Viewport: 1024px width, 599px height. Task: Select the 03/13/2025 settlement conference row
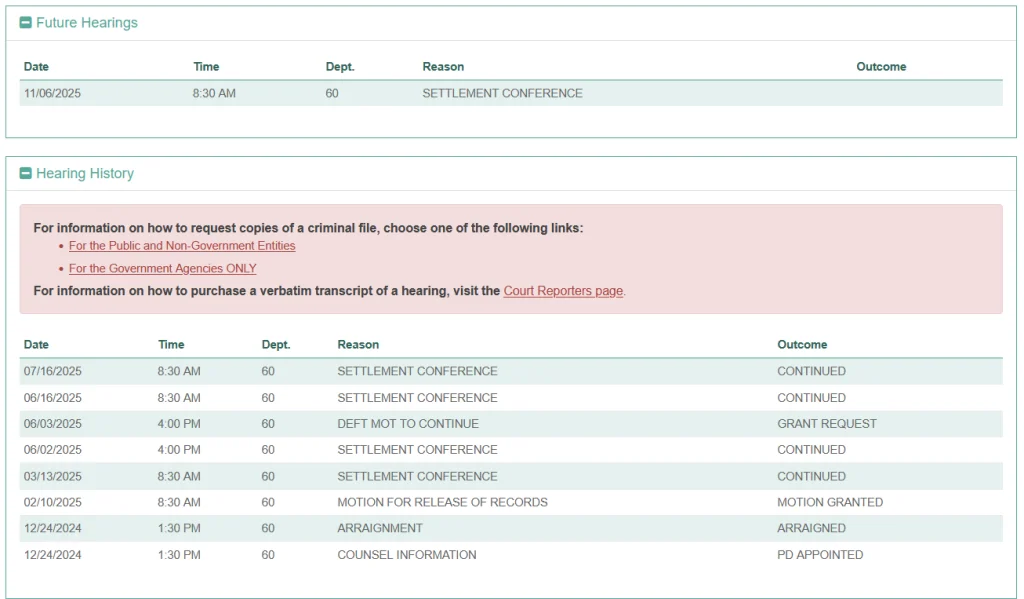(x=417, y=477)
